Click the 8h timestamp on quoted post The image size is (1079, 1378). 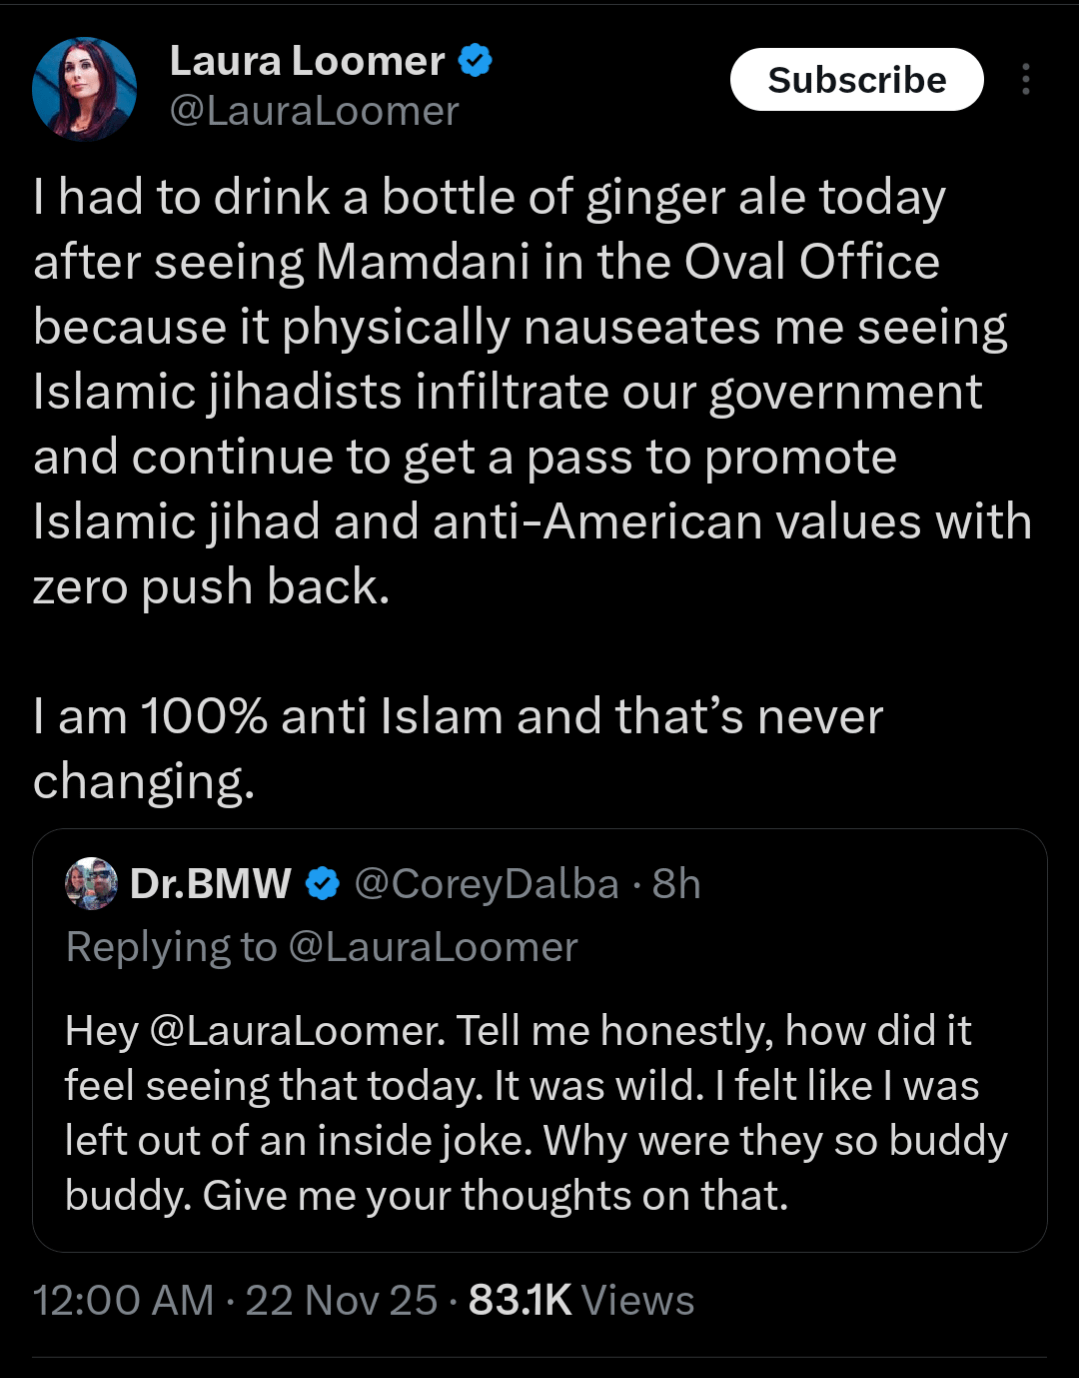point(676,884)
